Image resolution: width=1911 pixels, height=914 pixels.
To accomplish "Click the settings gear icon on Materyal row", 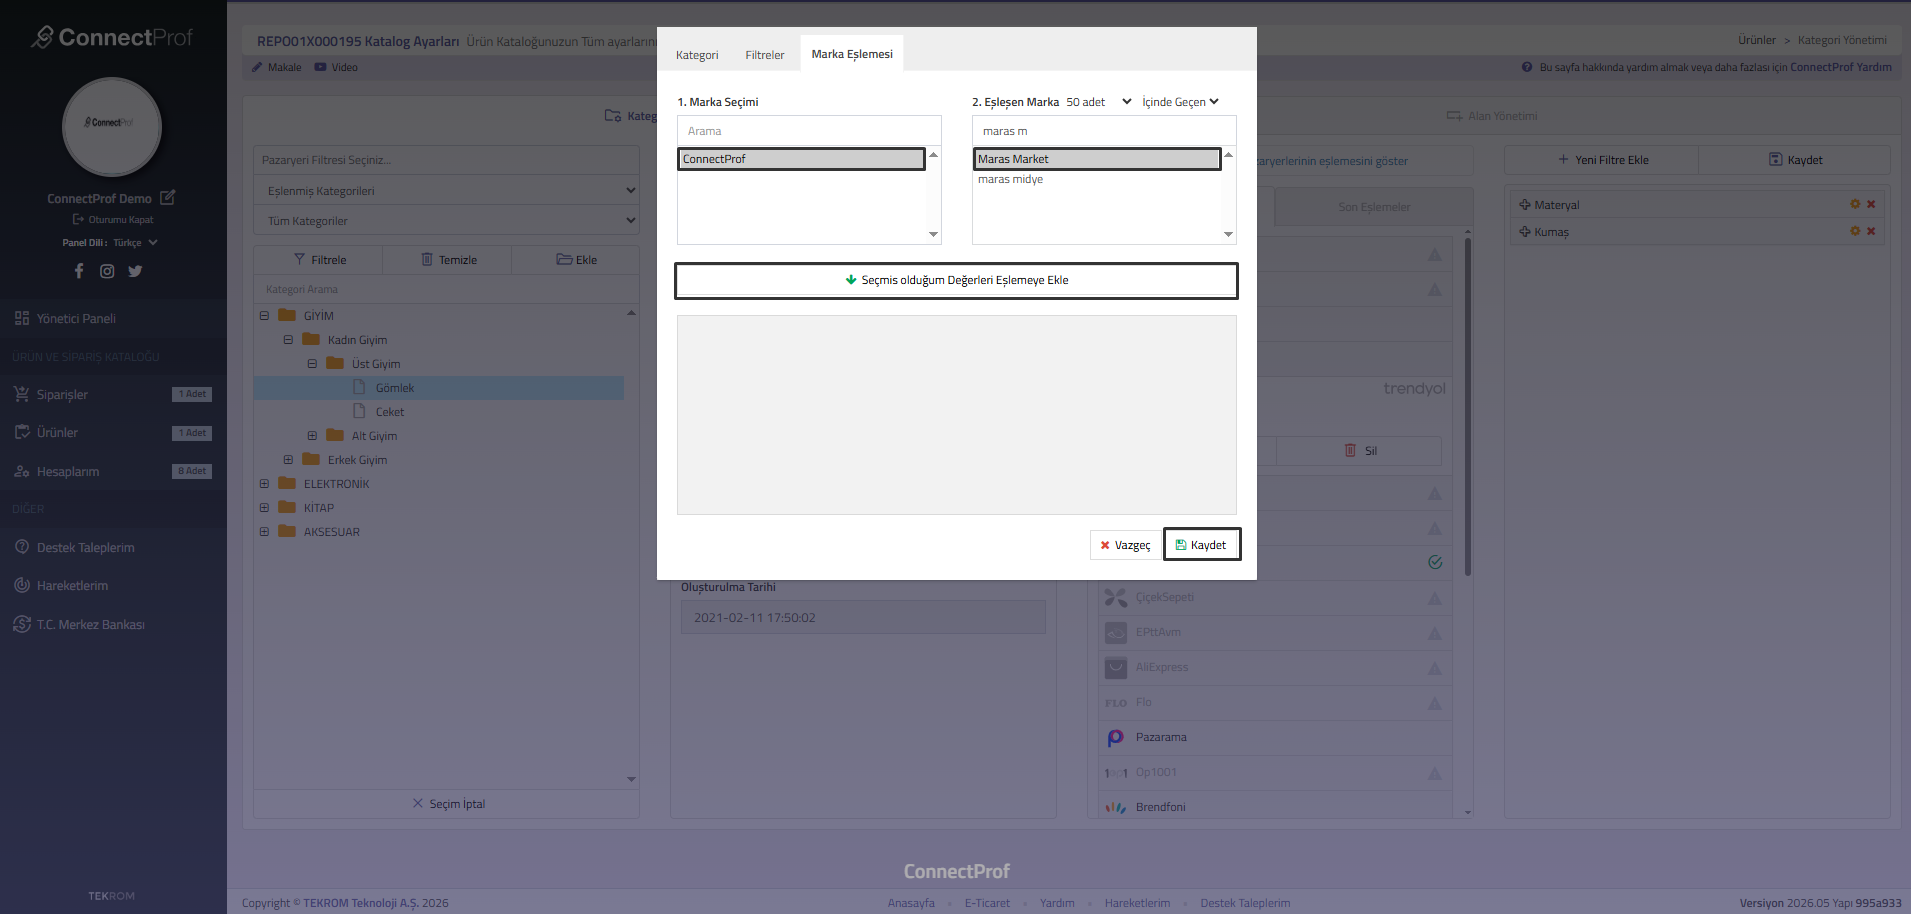I will [x=1855, y=204].
